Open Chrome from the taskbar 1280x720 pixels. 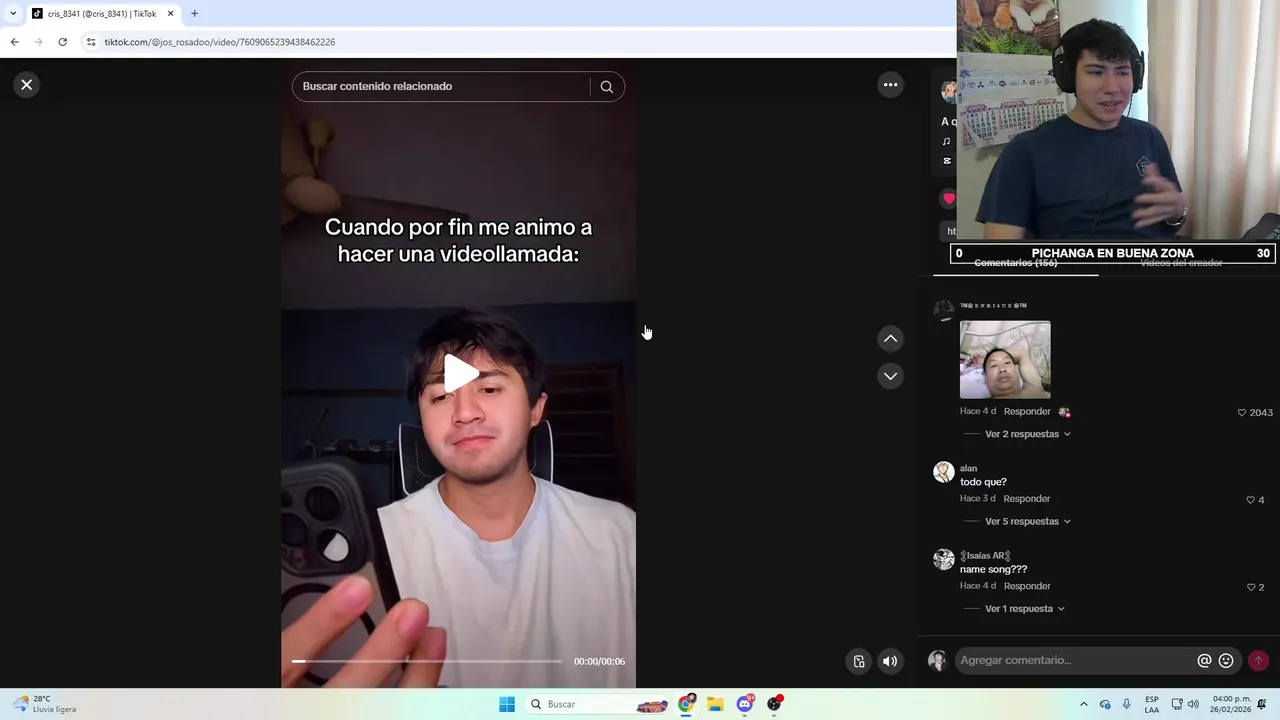[x=686, y=704]
